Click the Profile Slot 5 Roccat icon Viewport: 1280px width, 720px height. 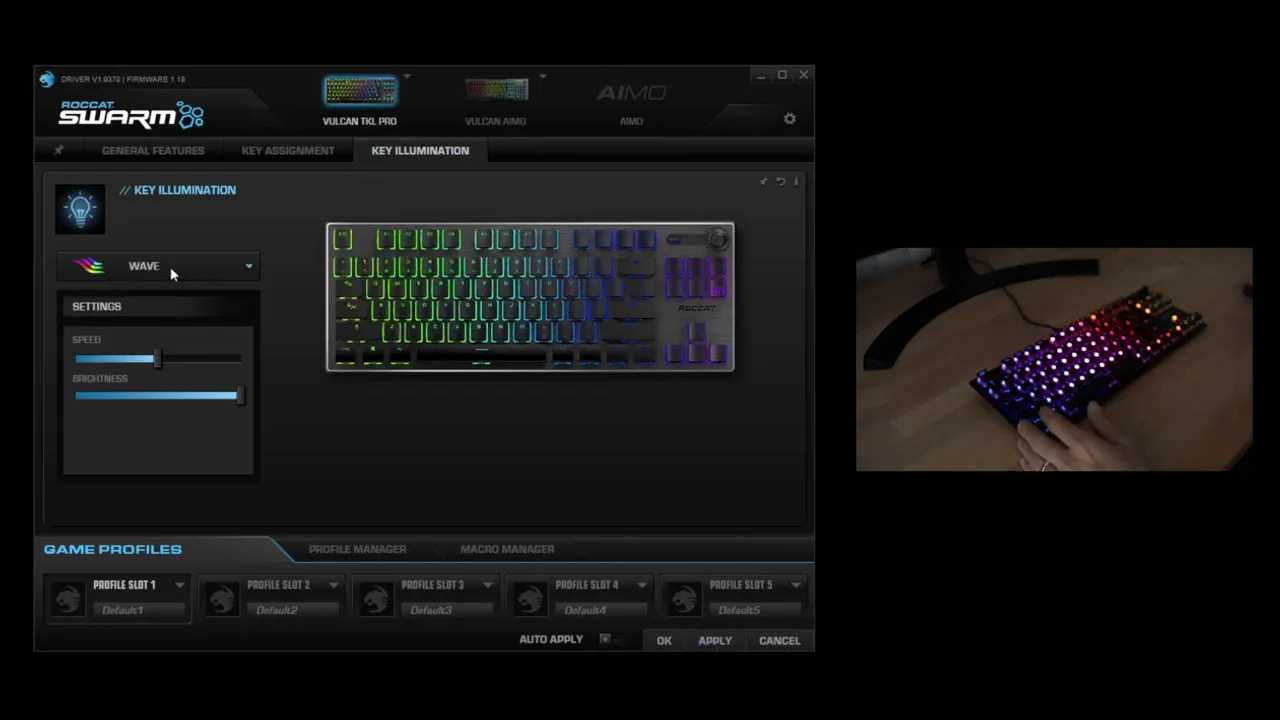click(x=683, y=598)
